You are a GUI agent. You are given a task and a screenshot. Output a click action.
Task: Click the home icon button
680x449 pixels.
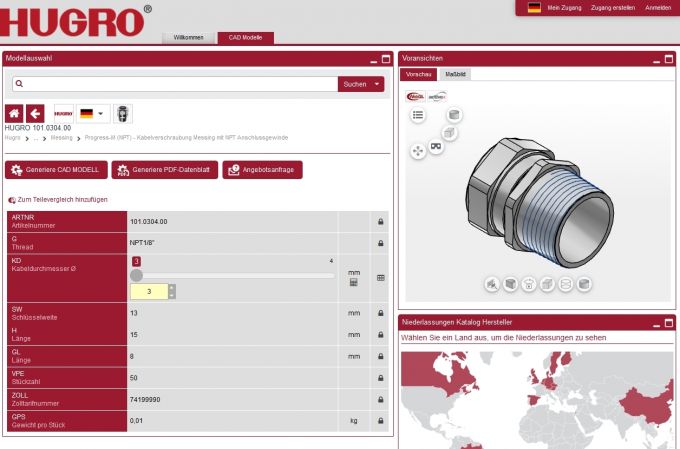tap(14, 113)
